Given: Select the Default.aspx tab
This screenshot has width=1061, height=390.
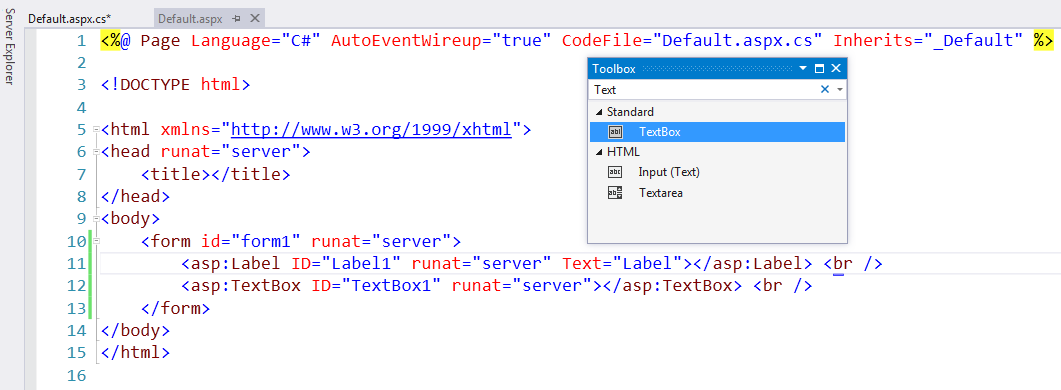Looking at the screenshot, I should (190, 18).
